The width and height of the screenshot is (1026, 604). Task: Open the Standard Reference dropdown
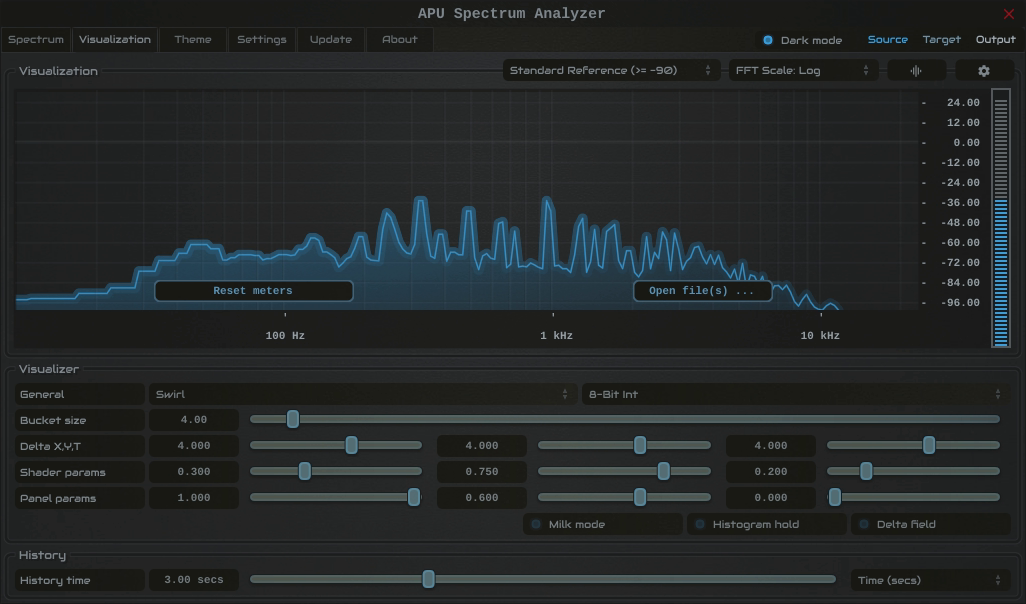pos(610,71)
